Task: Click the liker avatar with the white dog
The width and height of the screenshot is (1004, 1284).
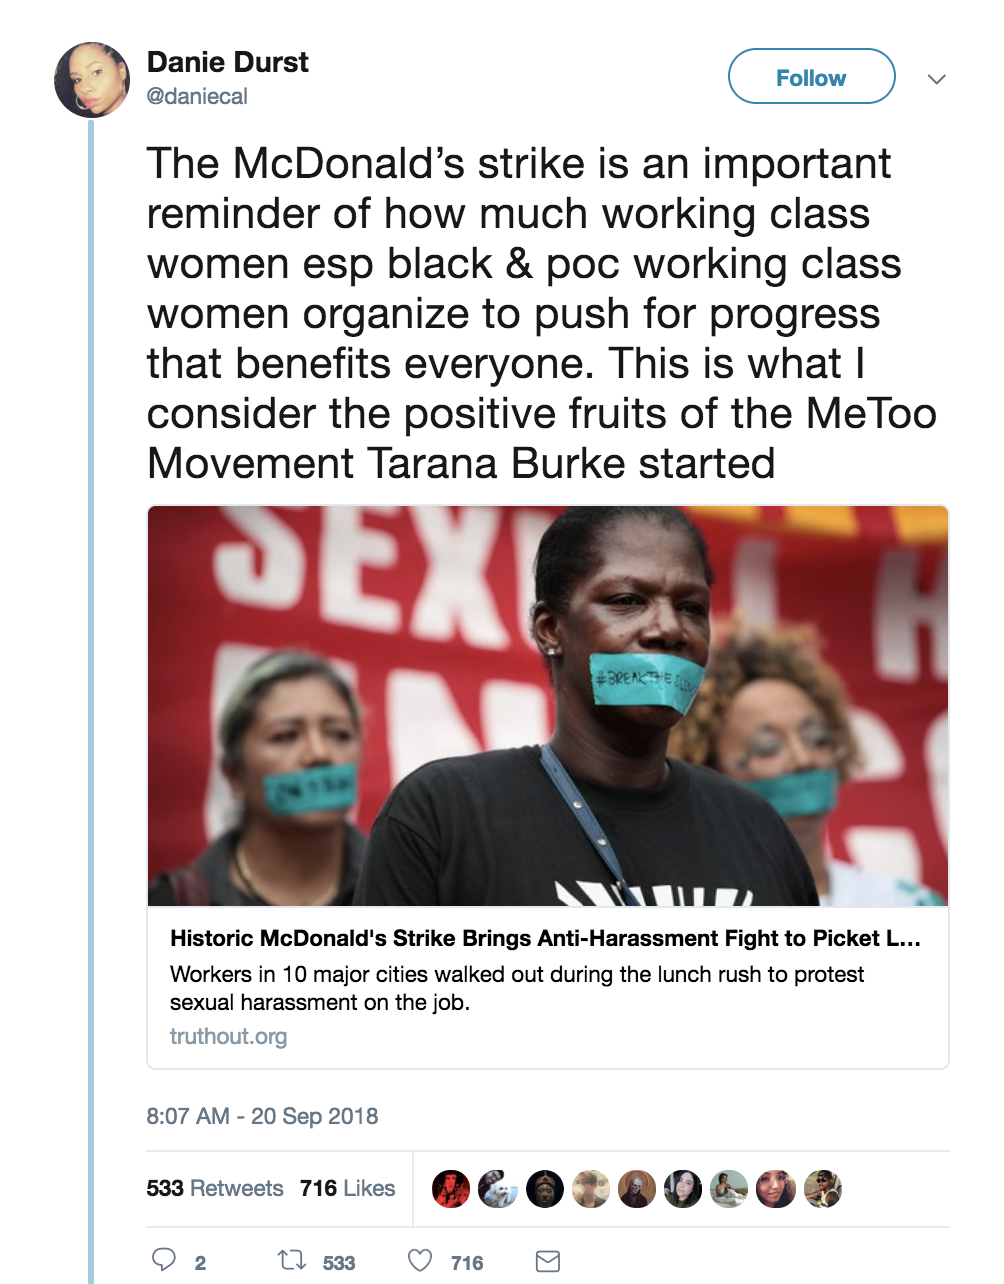Action: tap(497, 1189)
